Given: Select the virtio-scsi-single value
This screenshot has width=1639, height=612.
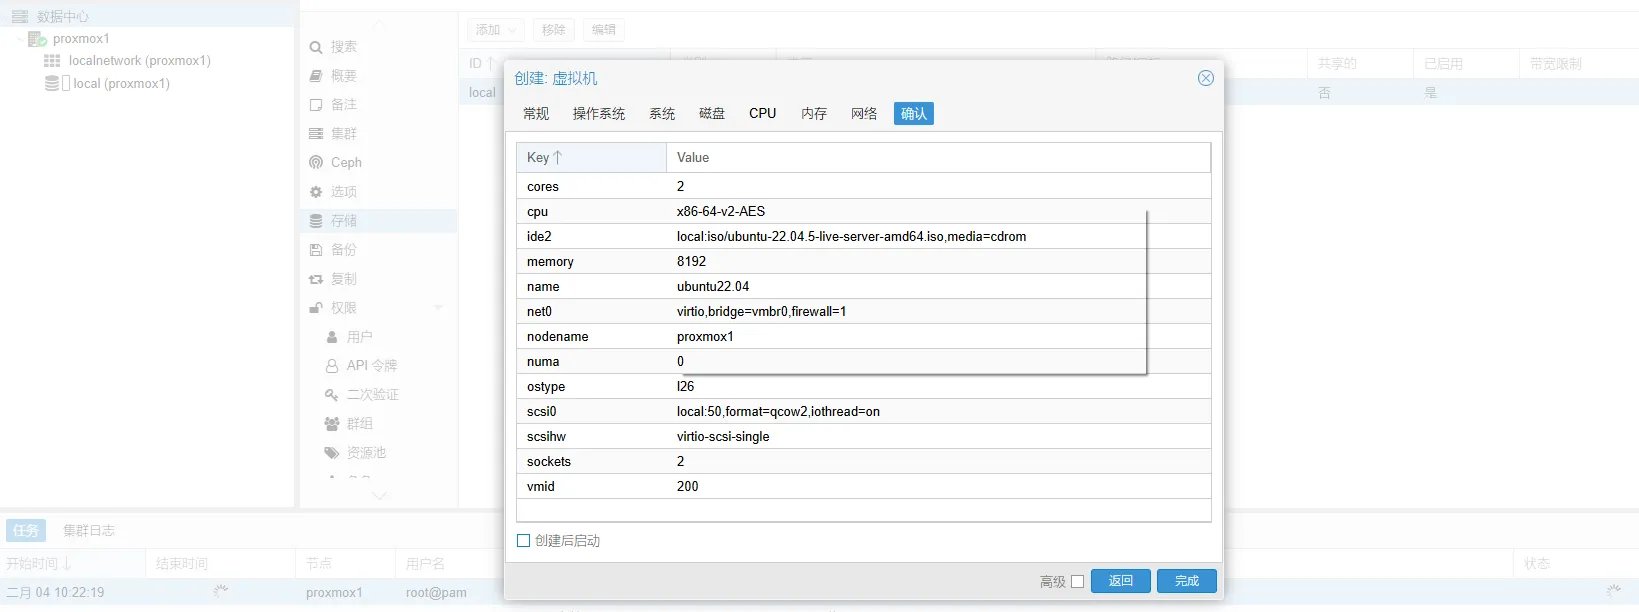Looking at the screenshot, I should coord(723,437).
